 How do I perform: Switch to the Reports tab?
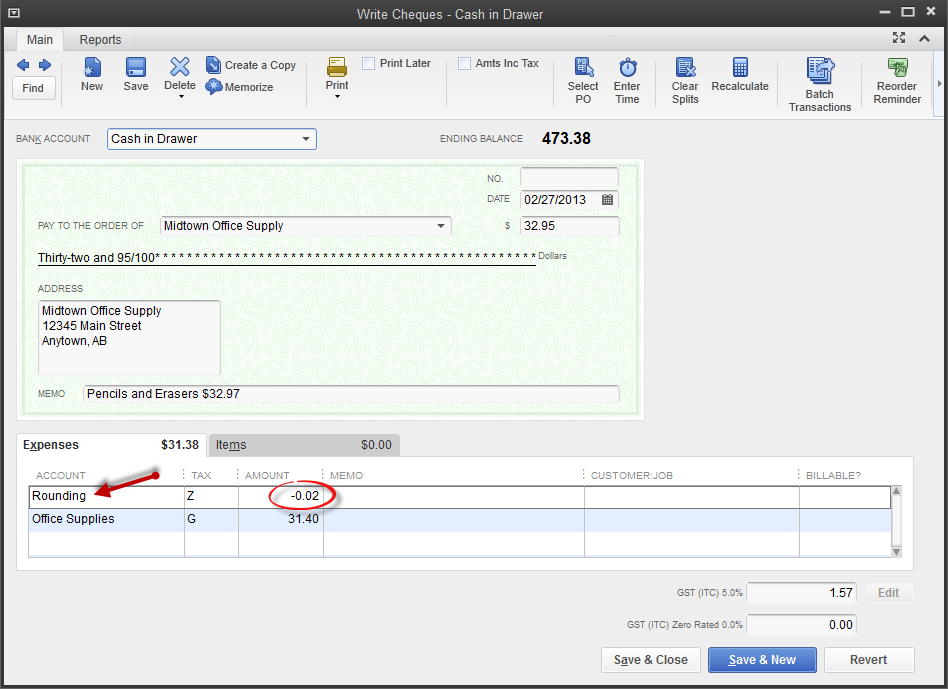[x=100, y=40]
